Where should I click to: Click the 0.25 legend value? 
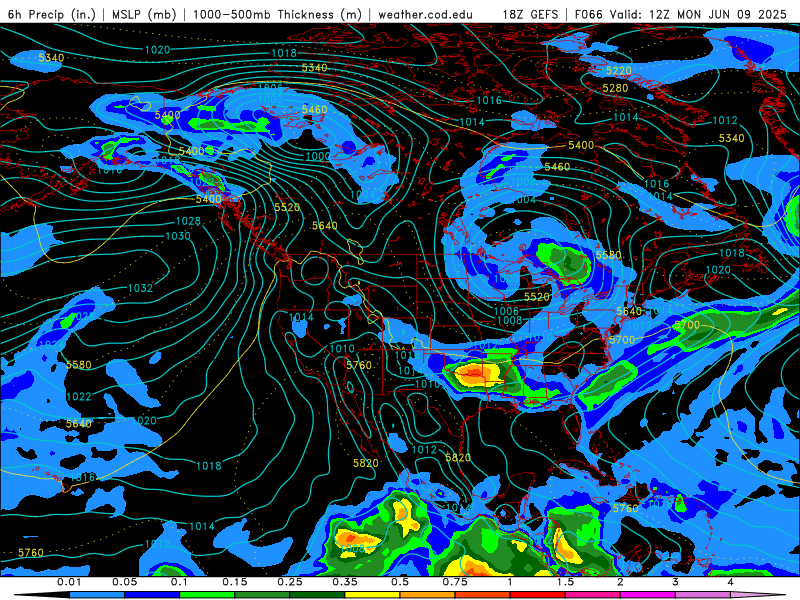[290, 582]
